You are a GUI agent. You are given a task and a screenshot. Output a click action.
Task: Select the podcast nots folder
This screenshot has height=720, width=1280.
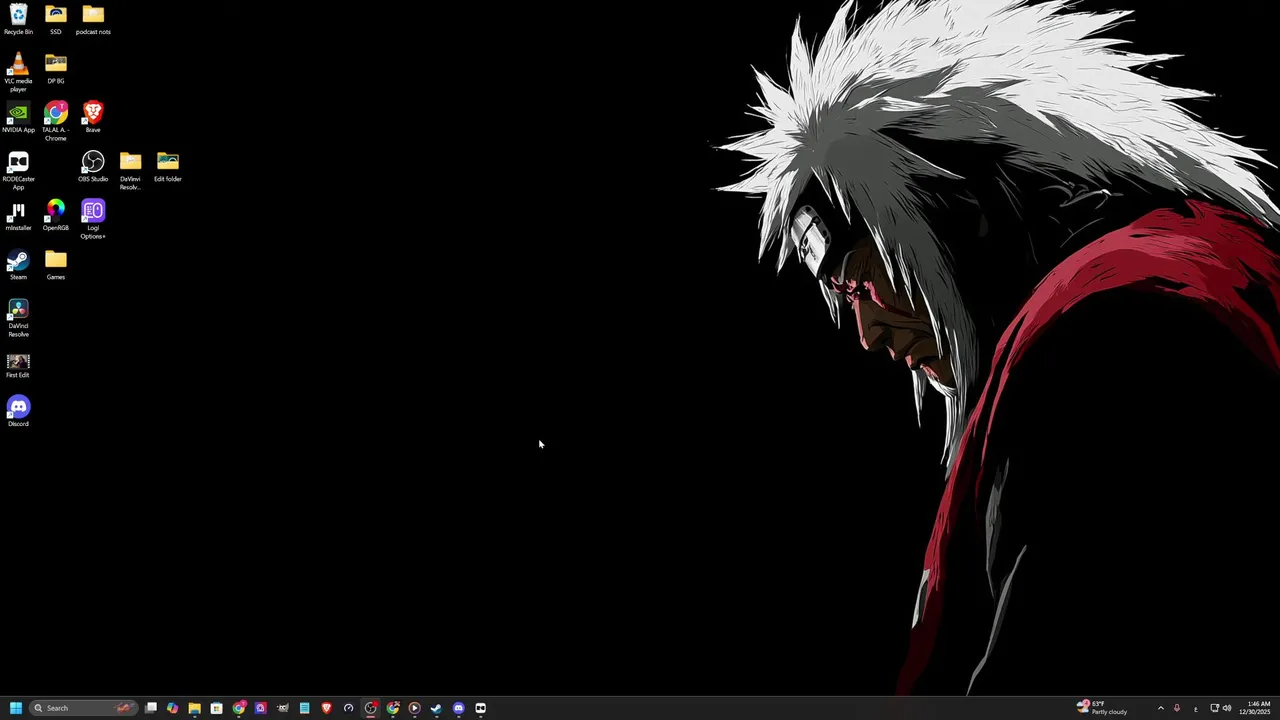[93, 20]
